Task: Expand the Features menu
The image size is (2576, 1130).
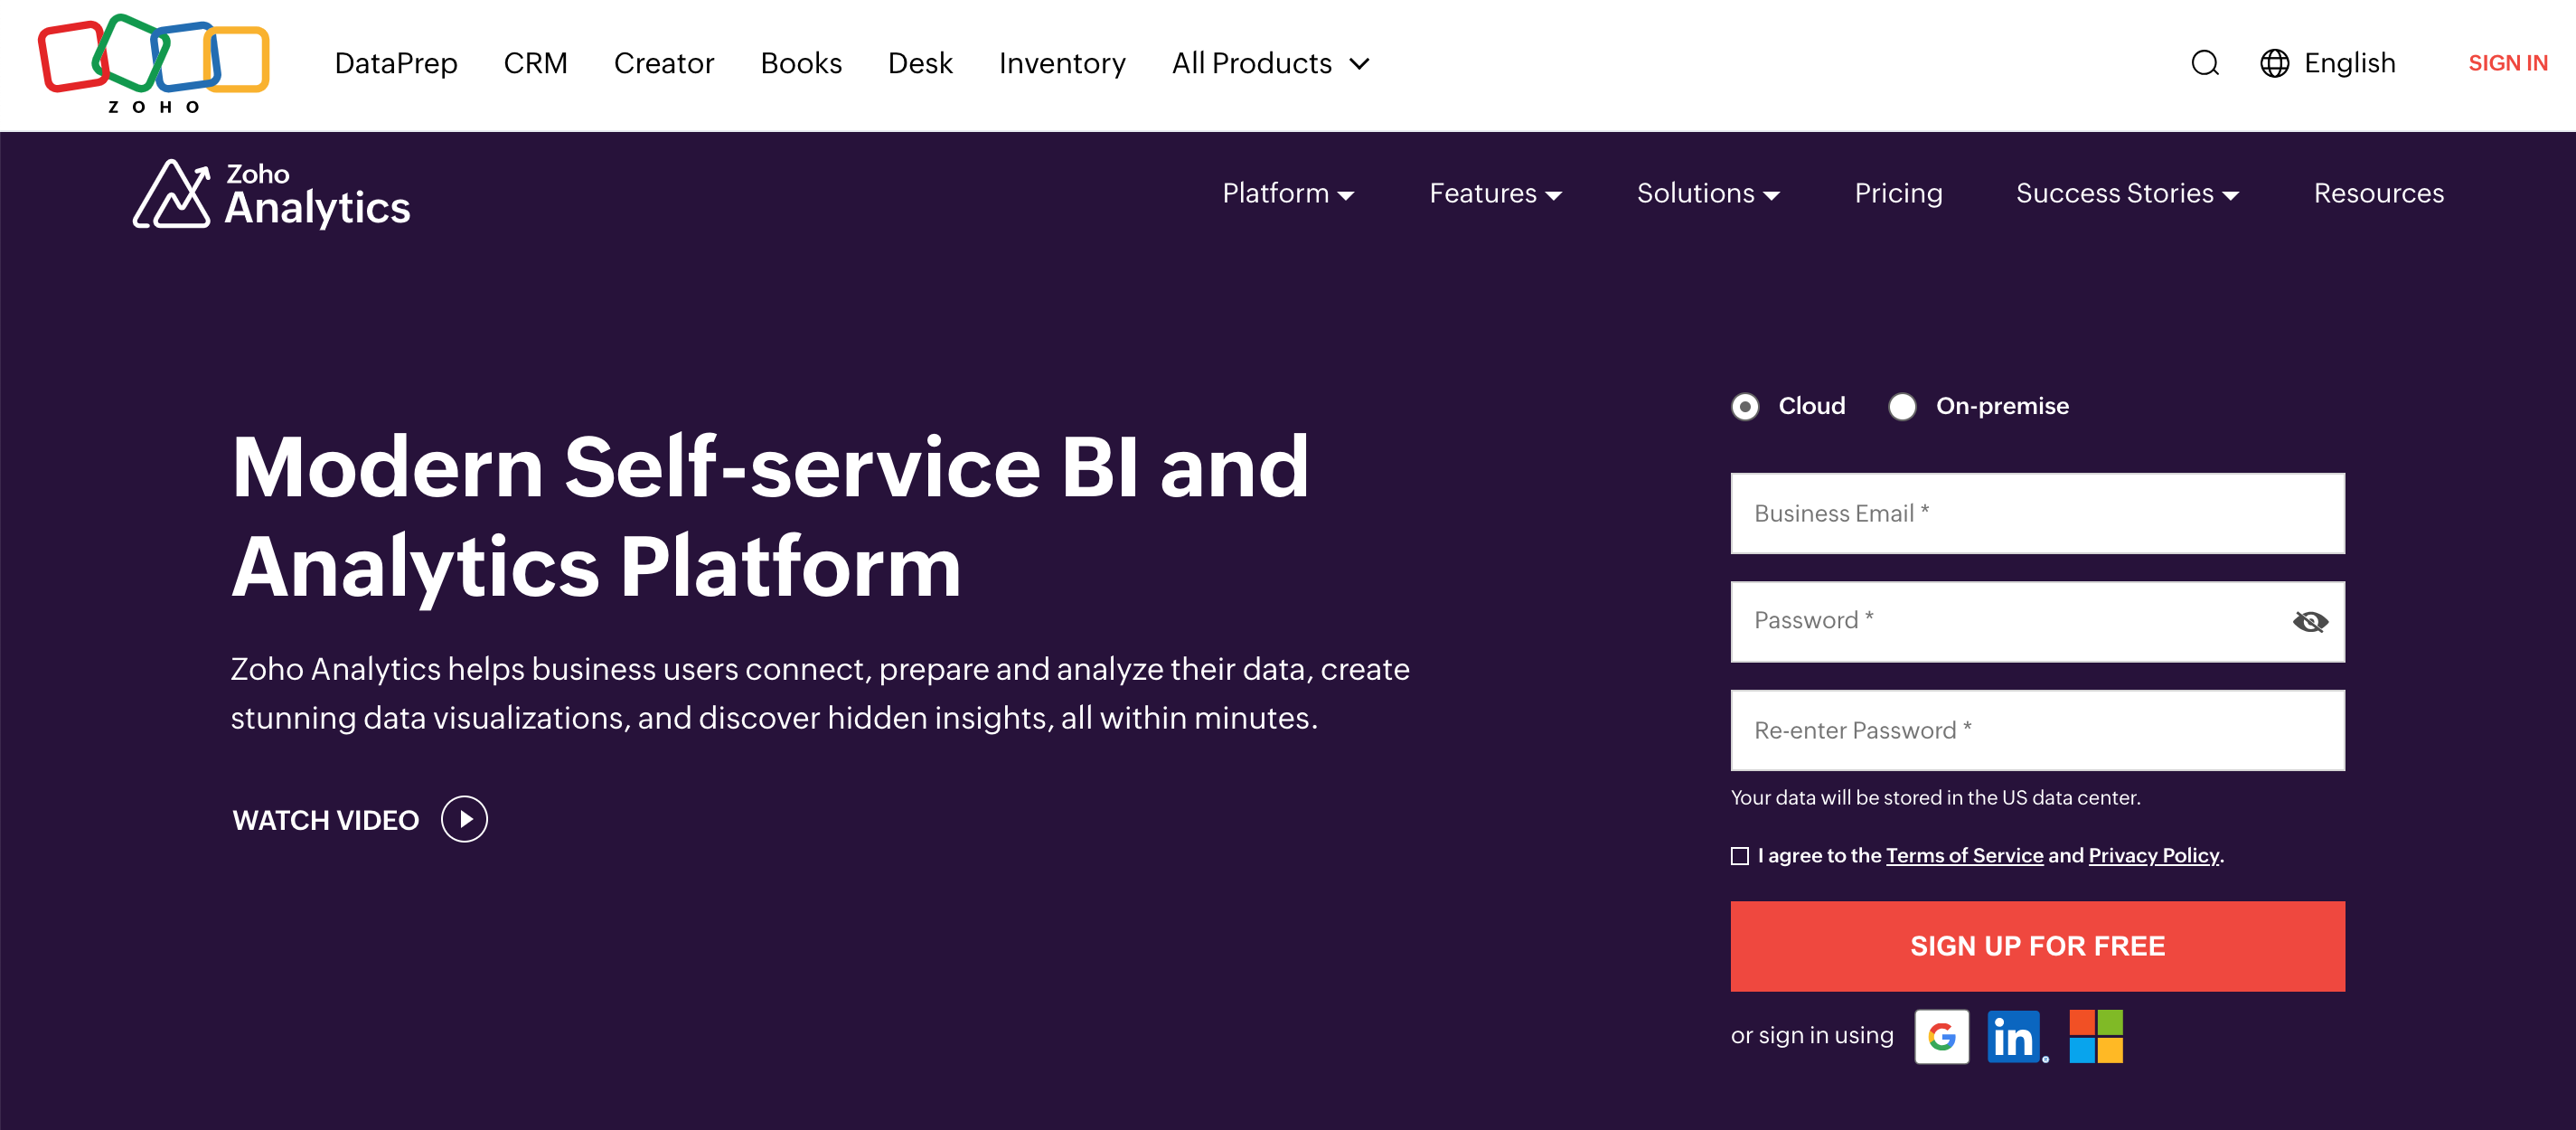Action: [x=1495, y=193]
